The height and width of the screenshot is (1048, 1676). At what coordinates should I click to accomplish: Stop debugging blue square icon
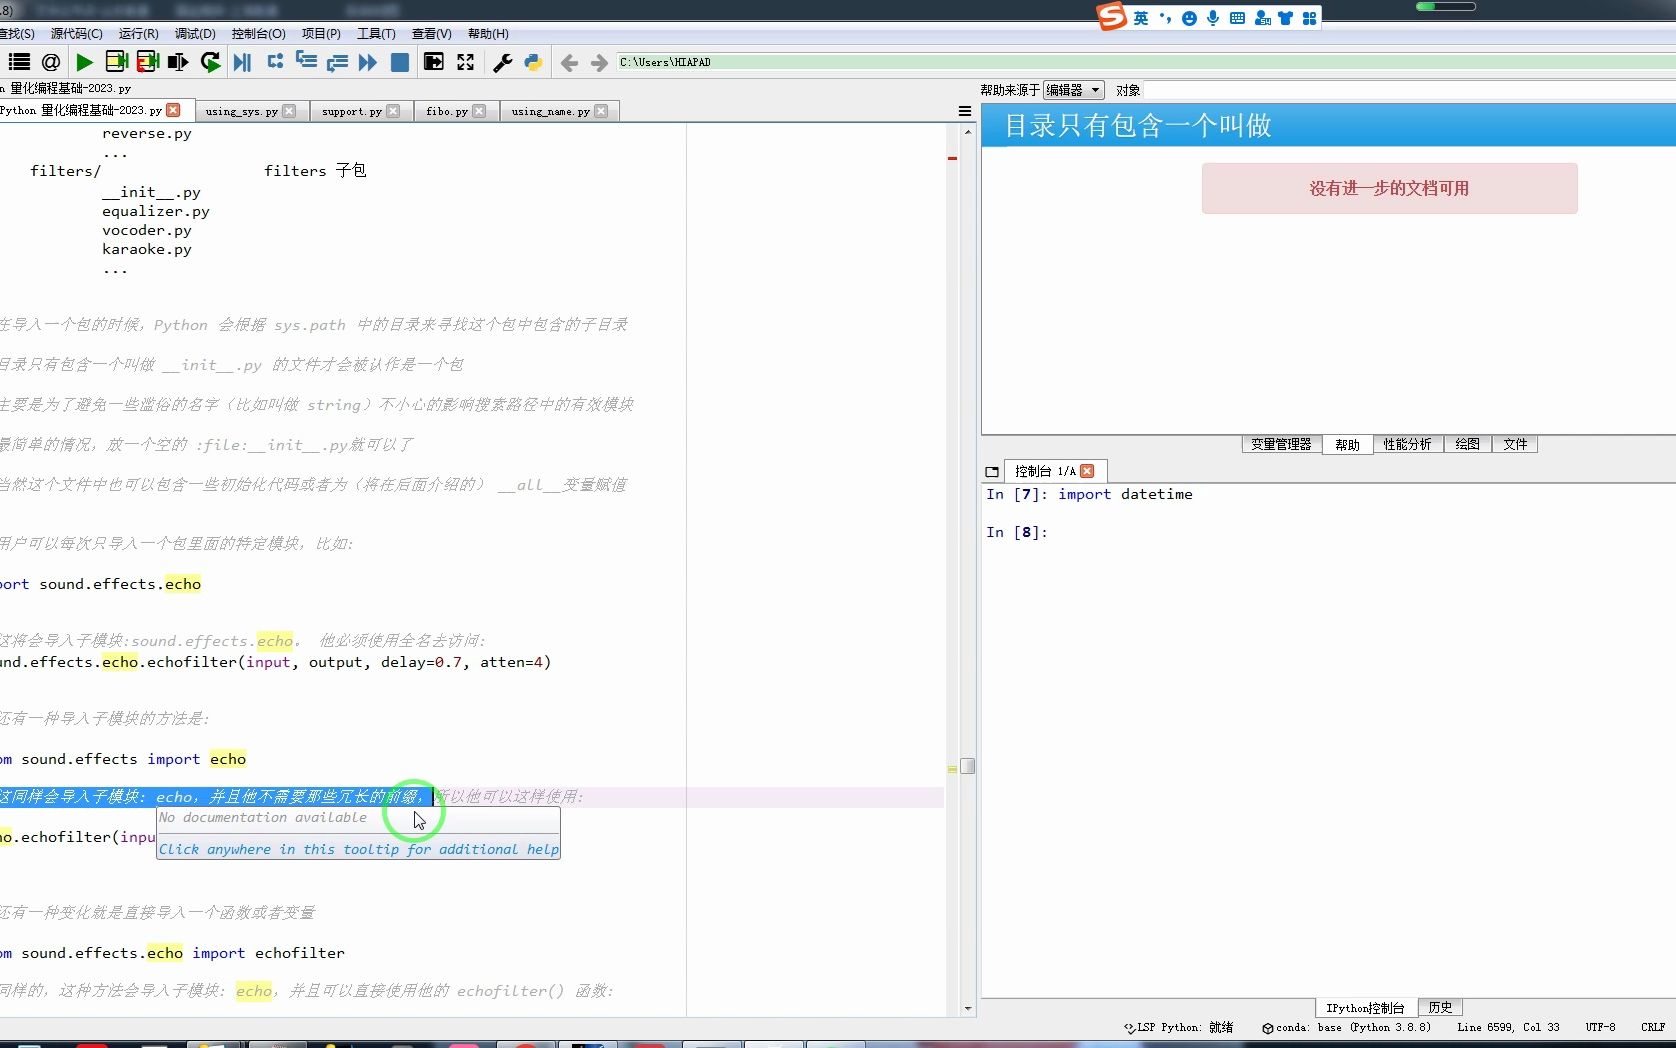tap(399, 62)
